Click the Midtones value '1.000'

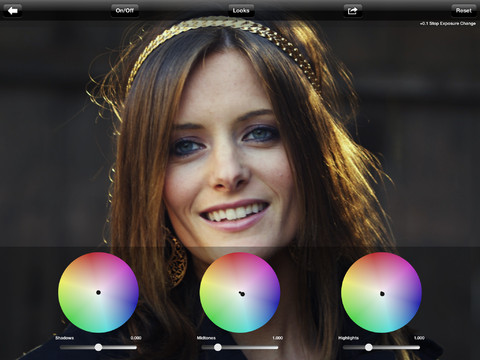point(277,338)
